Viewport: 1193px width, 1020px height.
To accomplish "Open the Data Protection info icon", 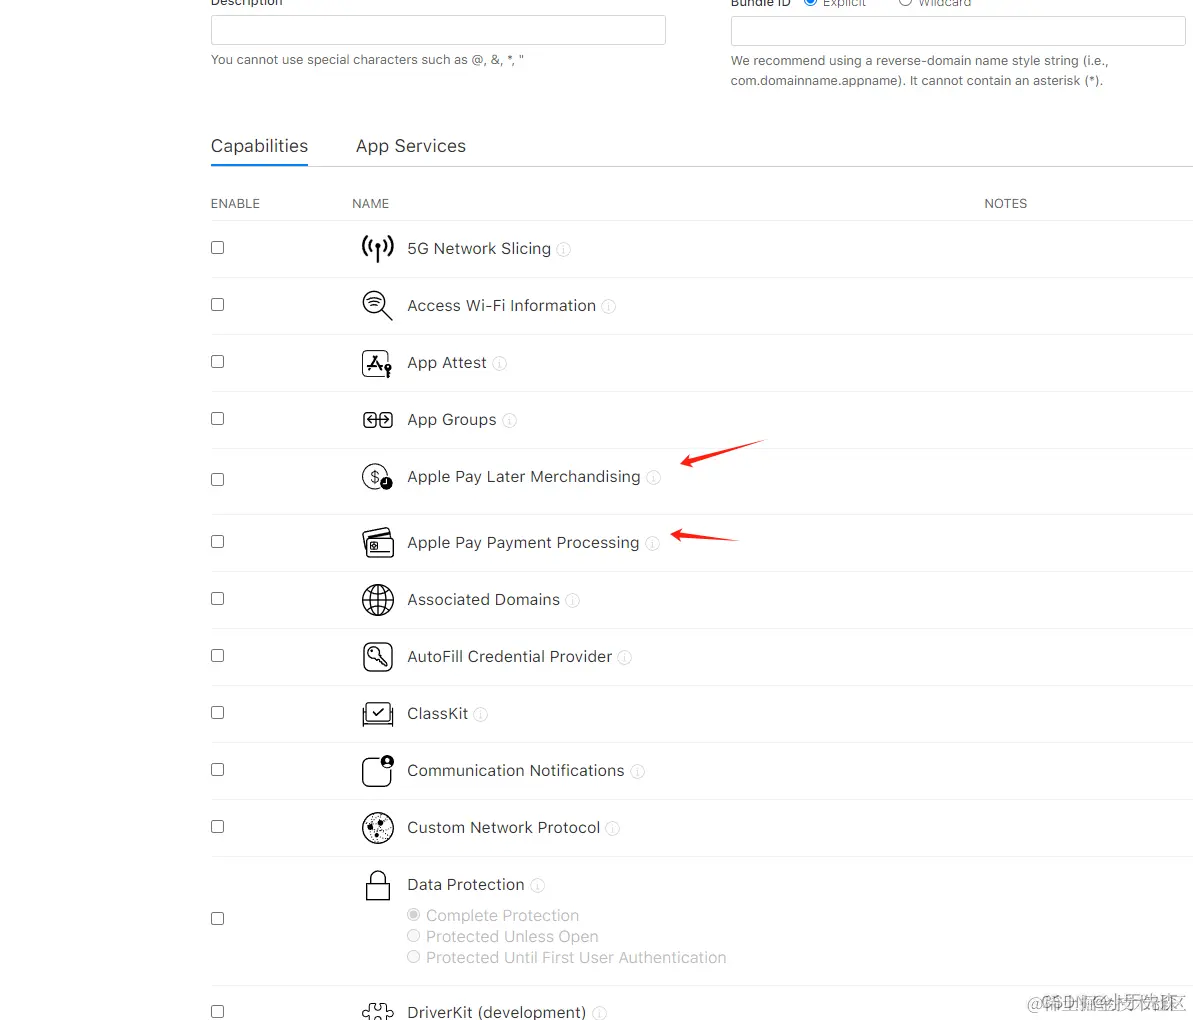I will point(537,885).
